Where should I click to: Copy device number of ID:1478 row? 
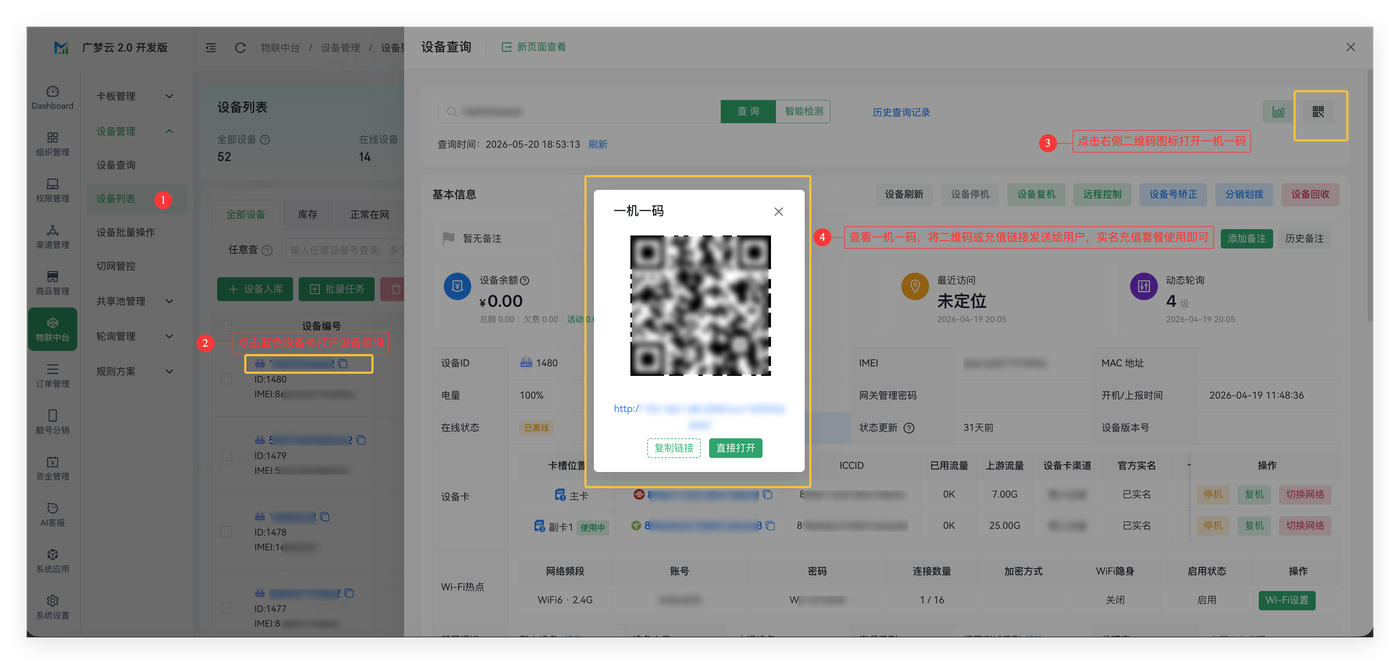(325, 517)
